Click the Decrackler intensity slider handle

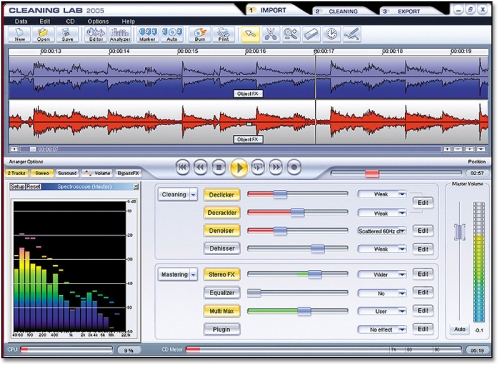(x=297, y=212)
